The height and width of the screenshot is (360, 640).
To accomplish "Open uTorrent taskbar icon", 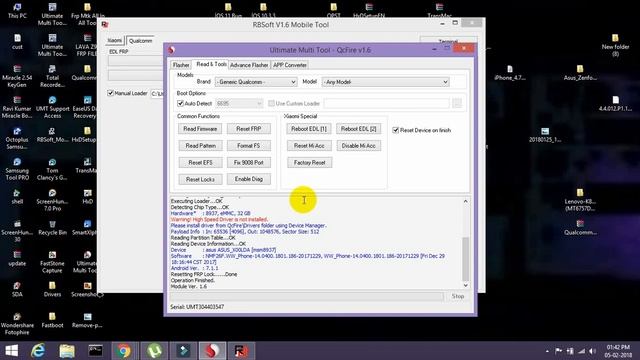I will coord(154,351).
